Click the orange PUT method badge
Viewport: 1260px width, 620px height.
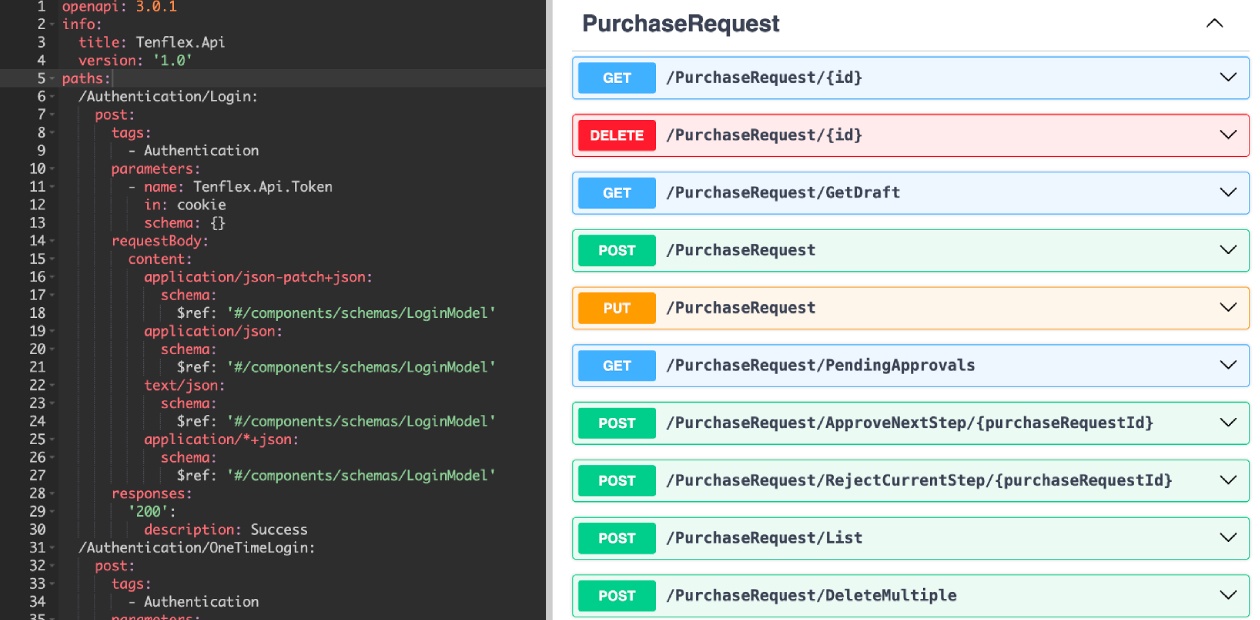616,308
